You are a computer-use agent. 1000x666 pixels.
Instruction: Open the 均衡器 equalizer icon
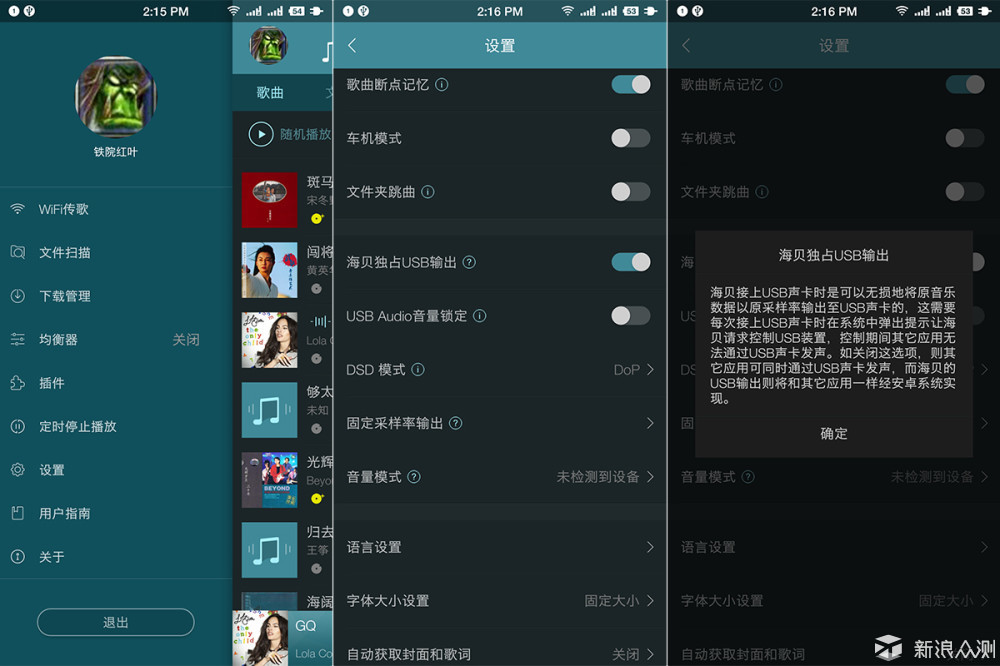point(18,340)
